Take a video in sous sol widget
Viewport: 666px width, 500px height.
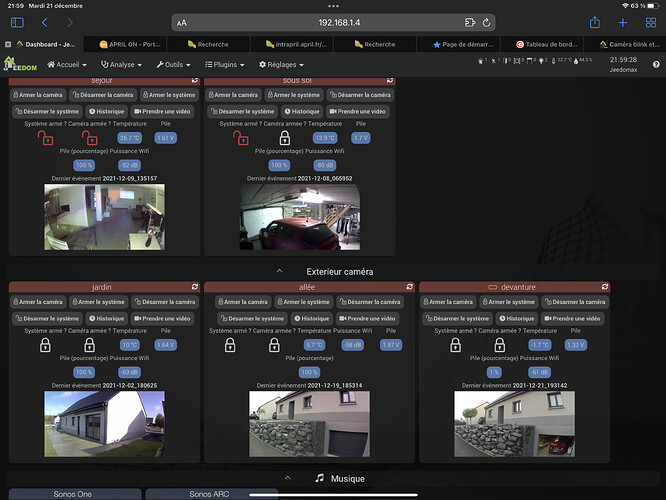coord(358,111)
